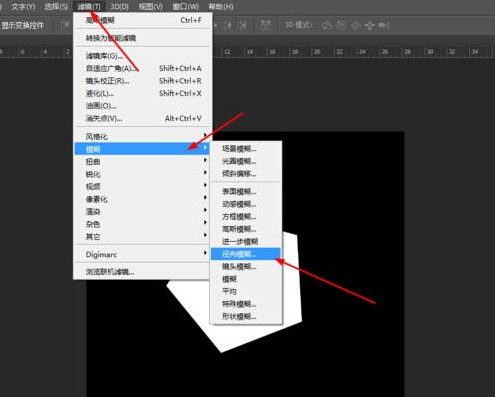
Task: Expand the 其它 other submenu
Action: (x=143, y=237)
